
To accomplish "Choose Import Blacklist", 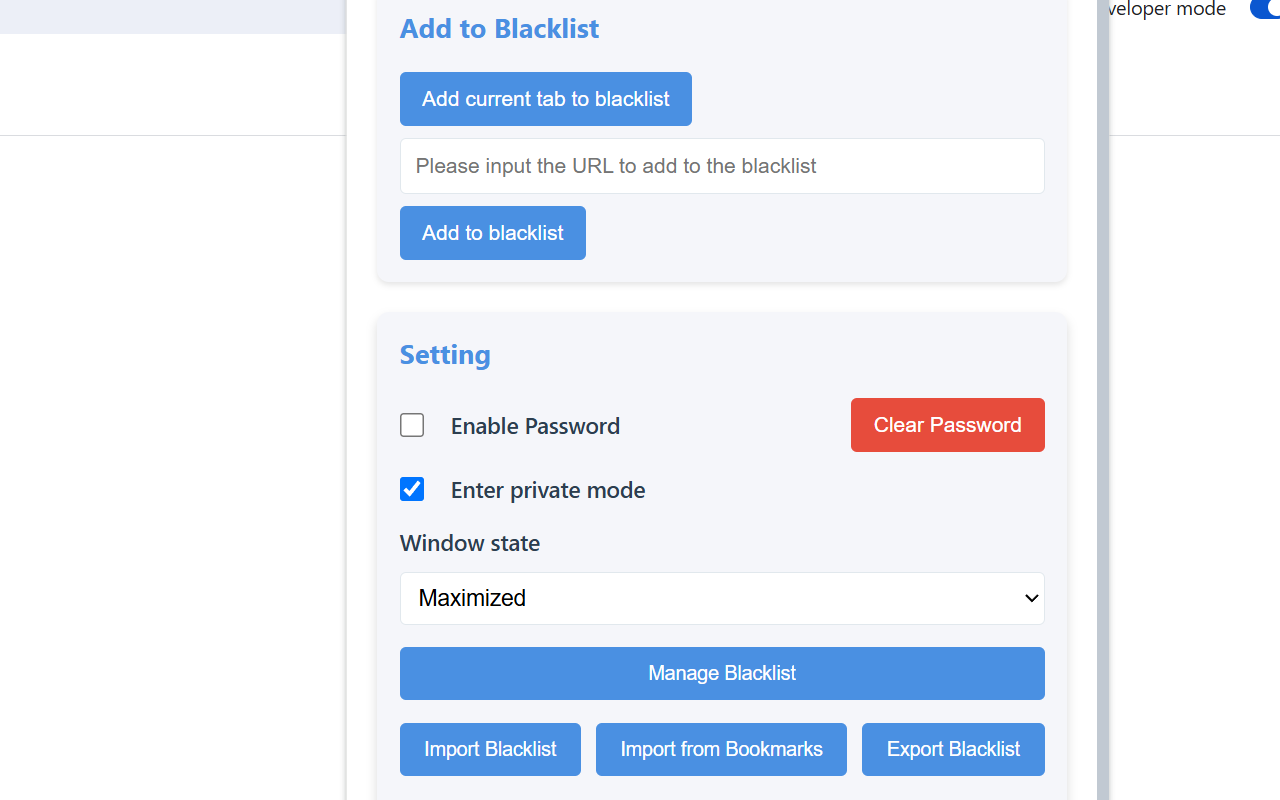I will tap(490, 749).
